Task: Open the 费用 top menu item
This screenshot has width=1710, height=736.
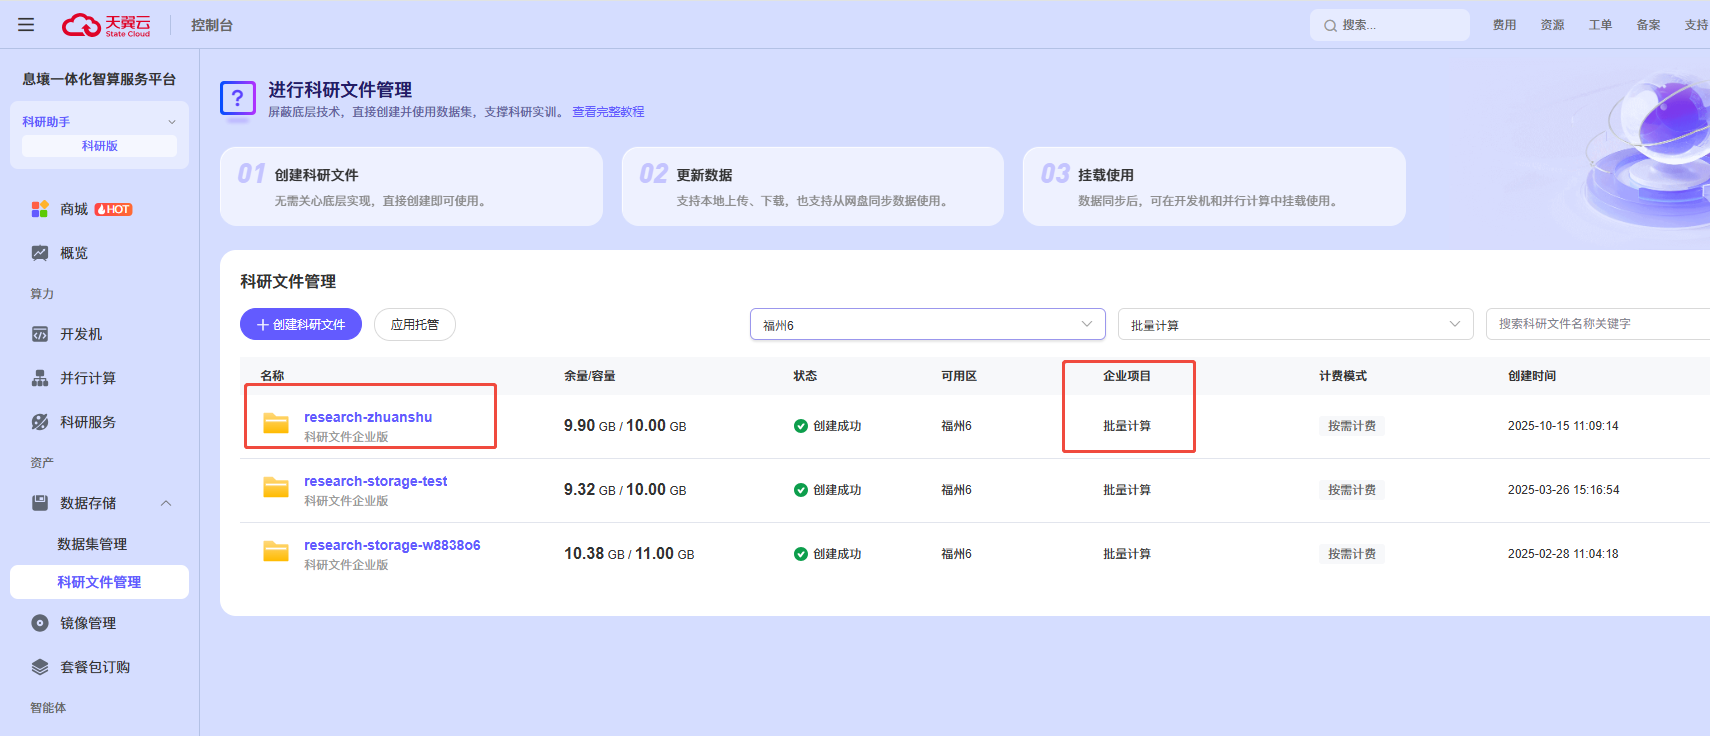Action: [x=1504, y=25]
